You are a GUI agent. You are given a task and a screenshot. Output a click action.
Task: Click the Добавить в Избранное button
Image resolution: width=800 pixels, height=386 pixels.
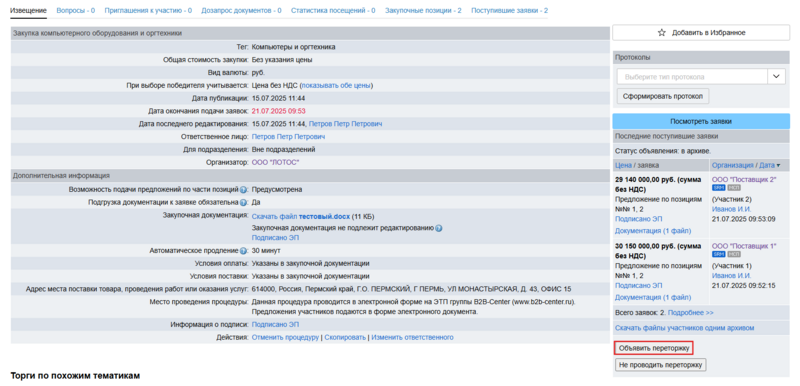pyautogui.click(x=701, y=33)
